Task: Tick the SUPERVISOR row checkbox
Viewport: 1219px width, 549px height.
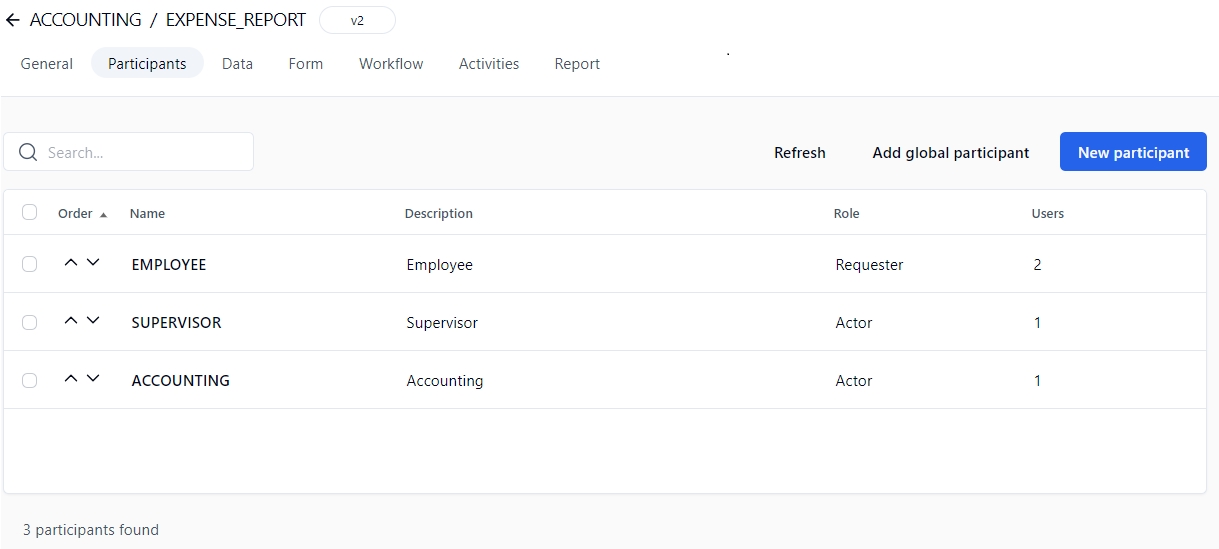Action: pyautogui.click(x=29, y=322)
